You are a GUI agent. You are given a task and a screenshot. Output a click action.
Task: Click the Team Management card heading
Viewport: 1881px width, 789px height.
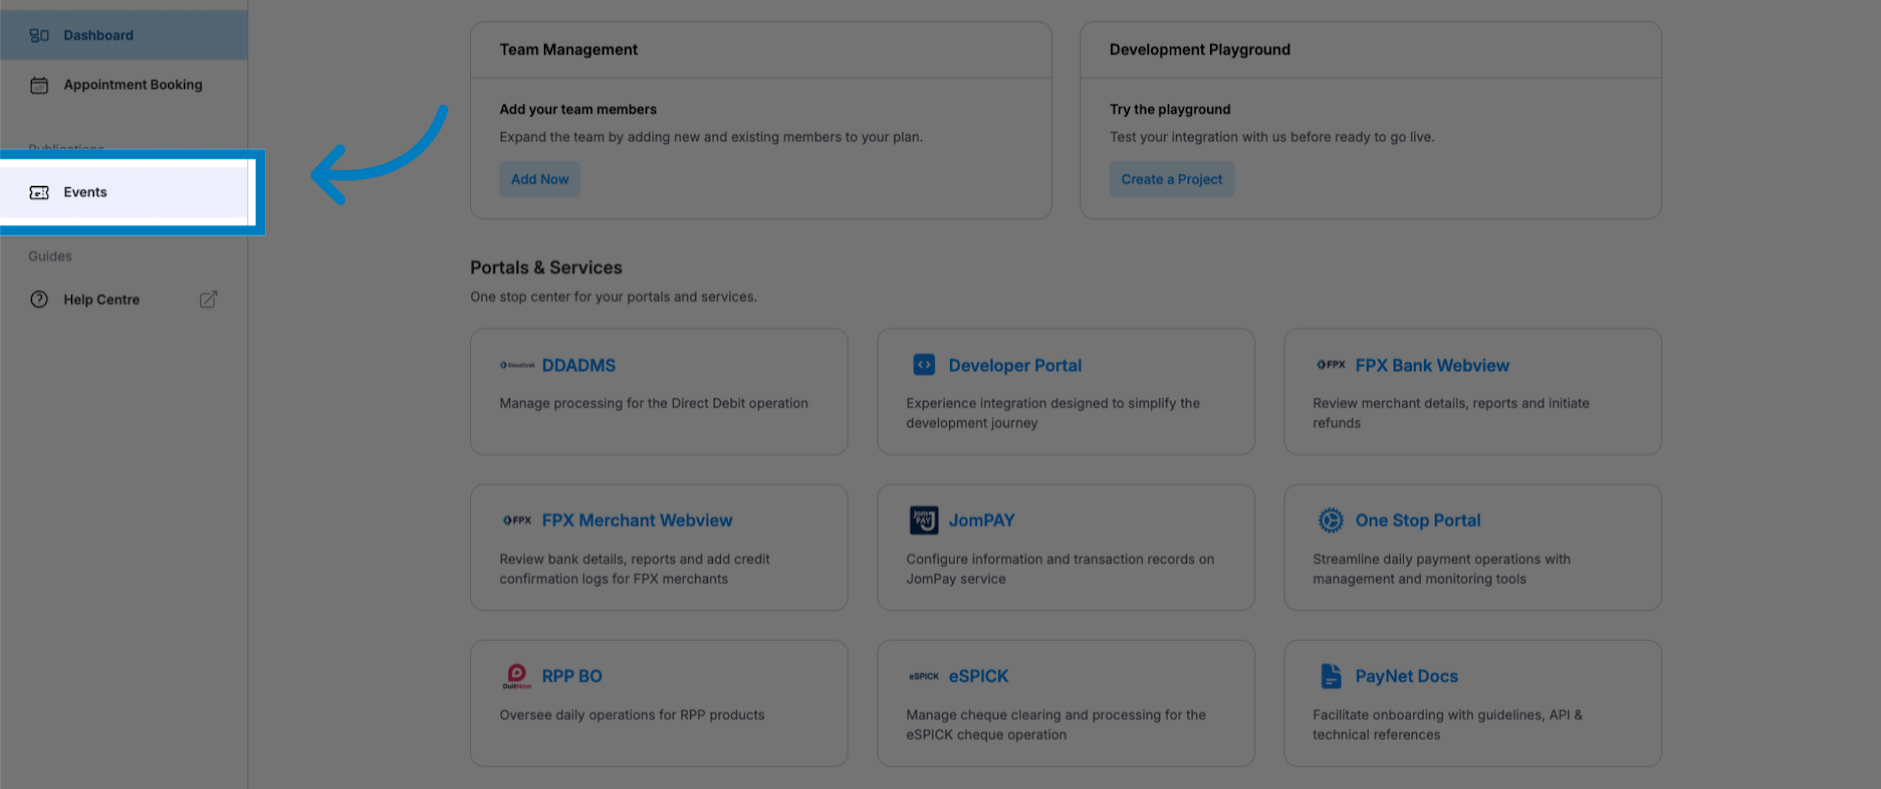[x=568, y=49]
